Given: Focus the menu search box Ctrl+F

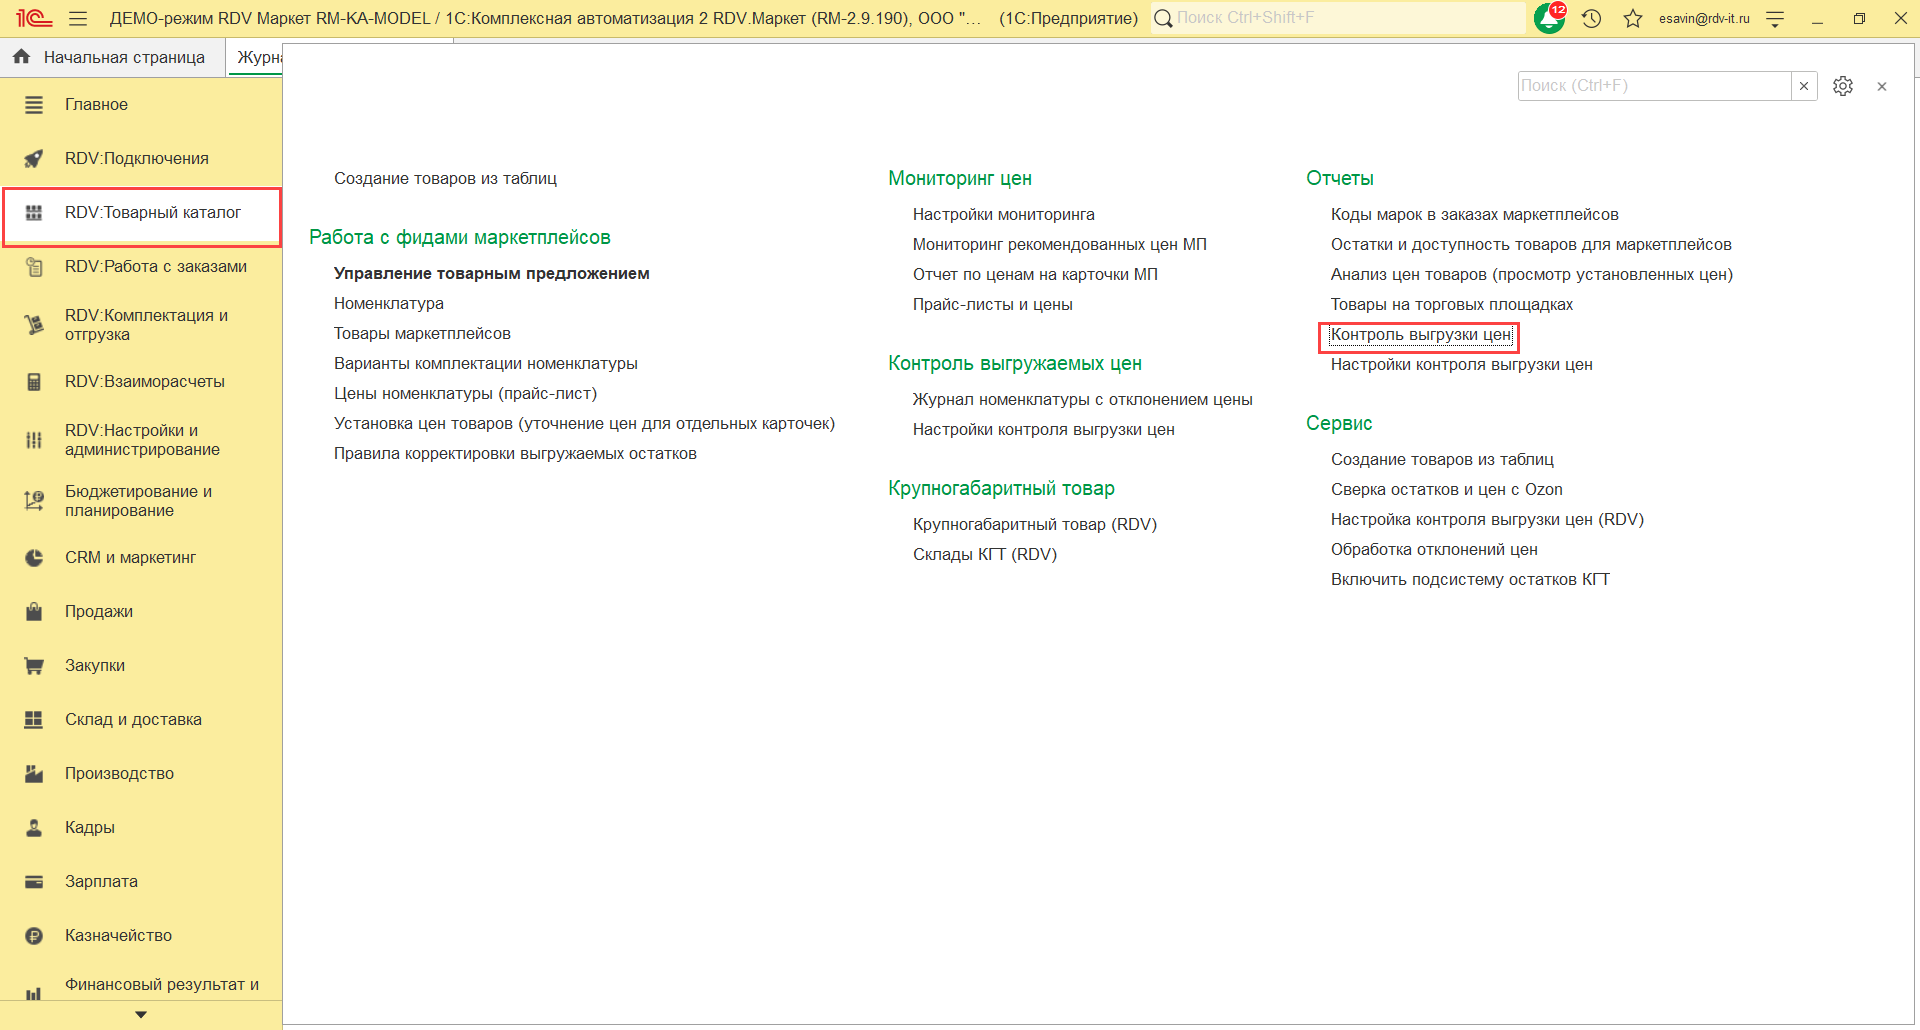Looking at the screenshot, I should click(x=1653, y=86).
